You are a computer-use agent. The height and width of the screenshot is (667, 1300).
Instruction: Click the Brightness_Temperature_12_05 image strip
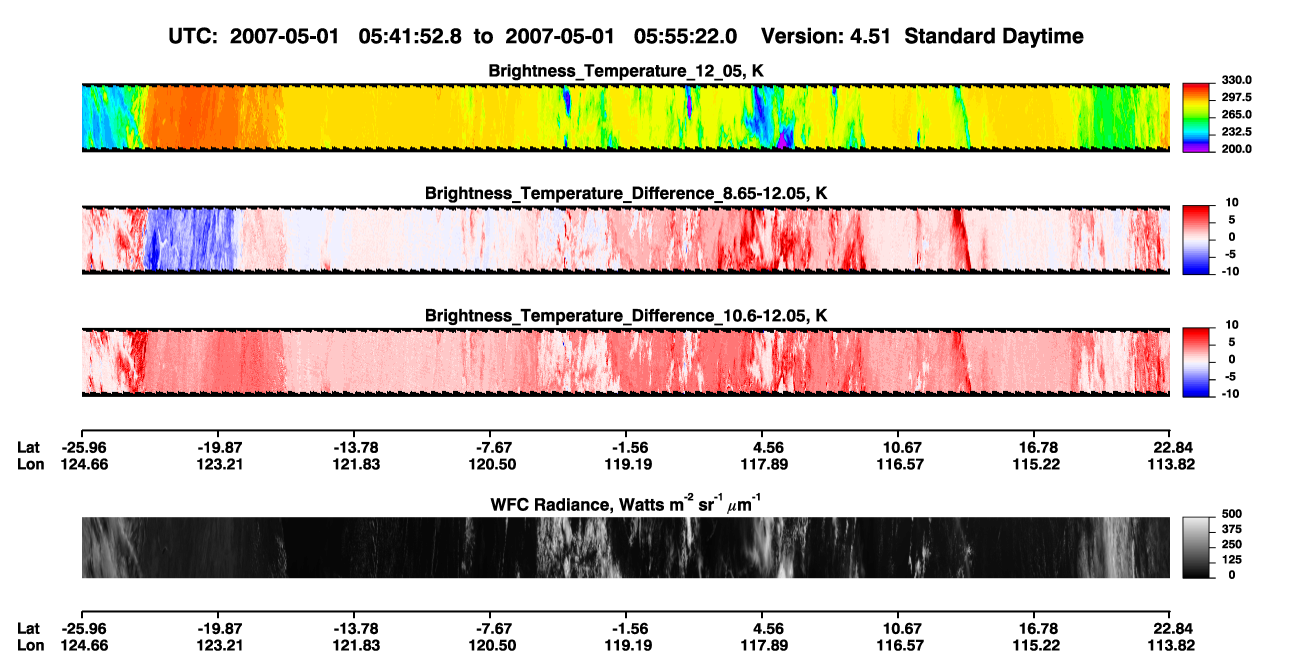[625, 117]
